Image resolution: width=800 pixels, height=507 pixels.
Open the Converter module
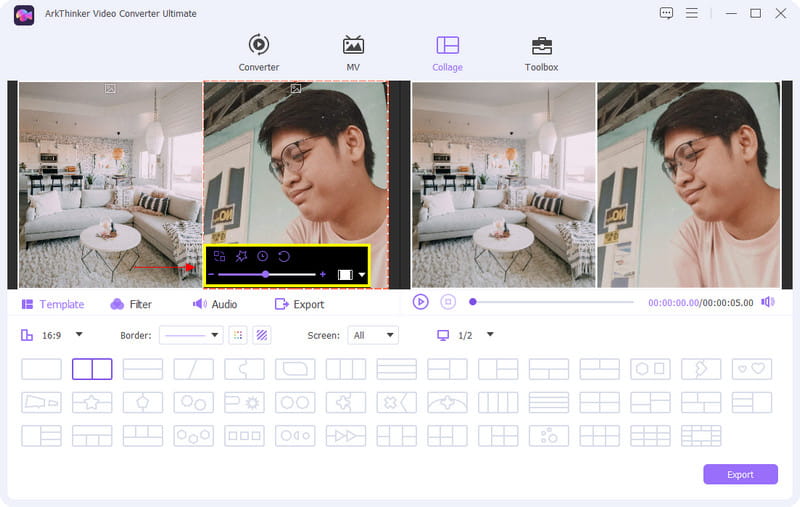pyautogui.click(x=259, y=53)
